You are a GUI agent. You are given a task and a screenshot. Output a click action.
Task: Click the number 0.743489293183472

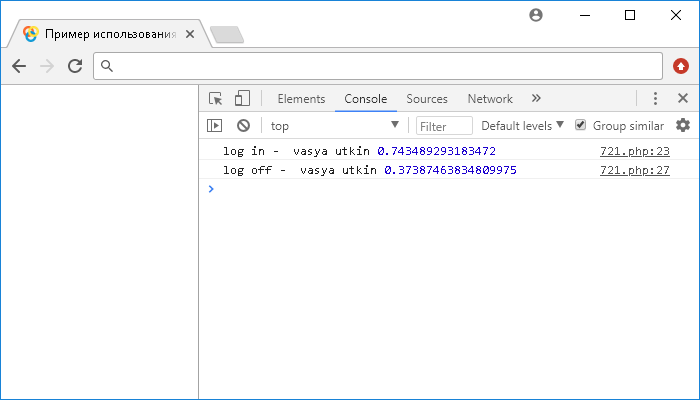pyautogui.click(x=437, y=151)
